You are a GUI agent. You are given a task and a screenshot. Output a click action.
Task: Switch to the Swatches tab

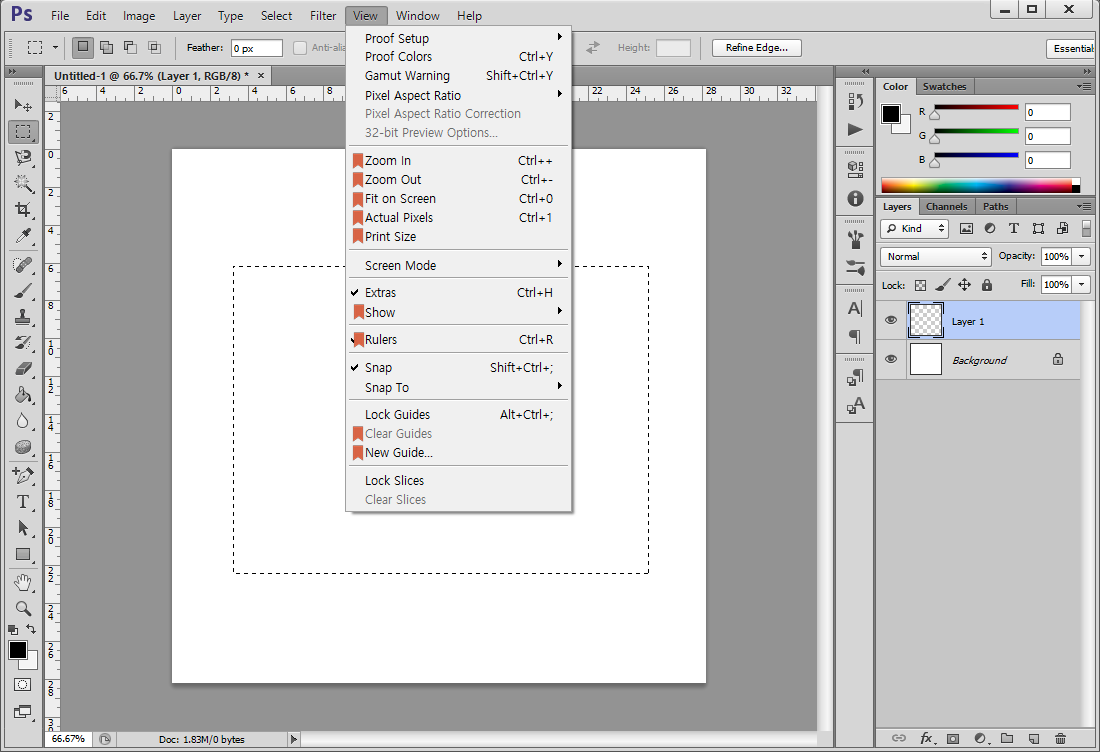(944, 86)
